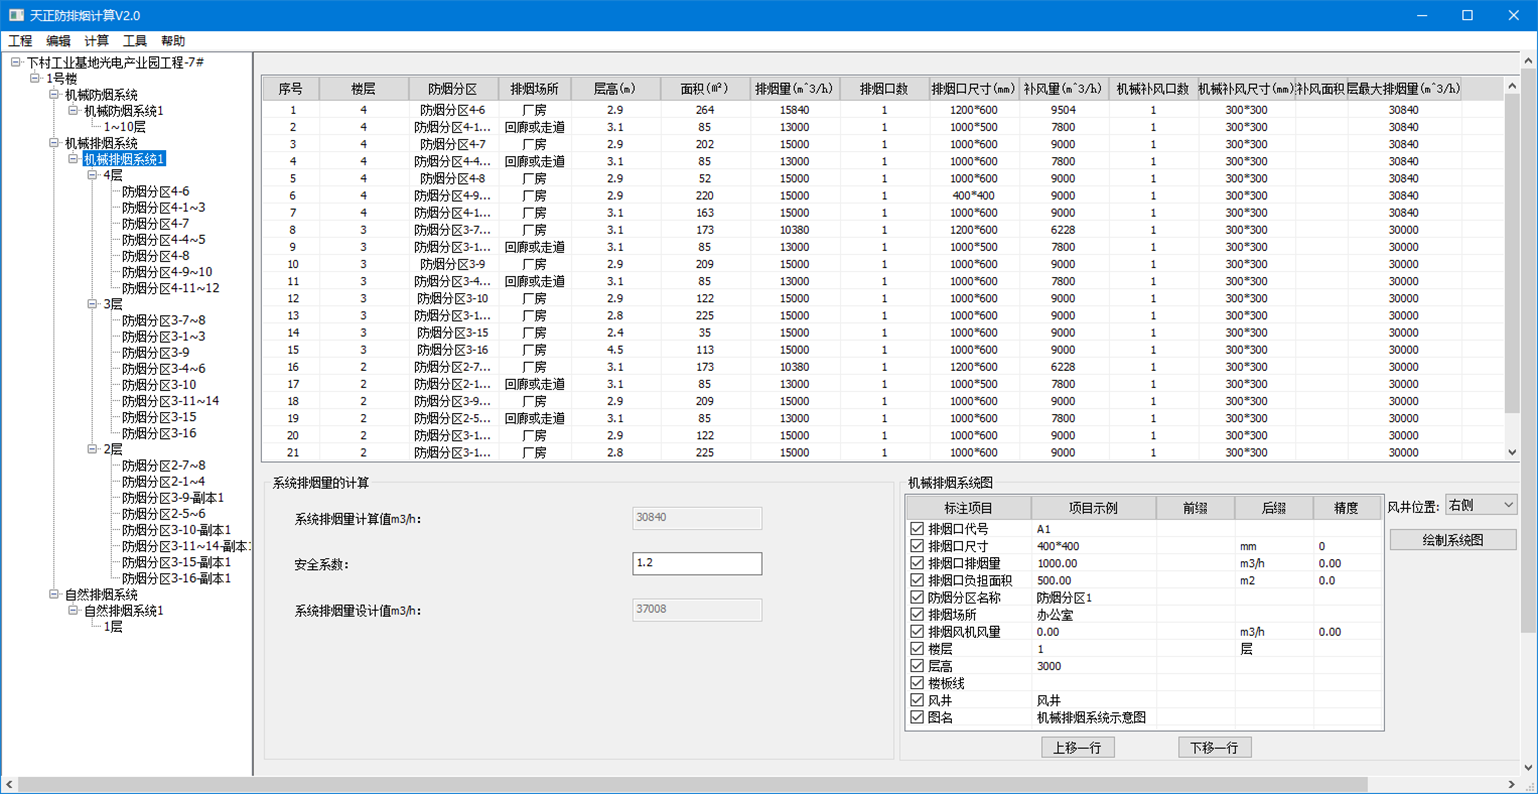Viewport: 1538px width, 794px height.
Task: Toggle the 排烟风机风量 checkbox
Action: [x=917, y=632]
